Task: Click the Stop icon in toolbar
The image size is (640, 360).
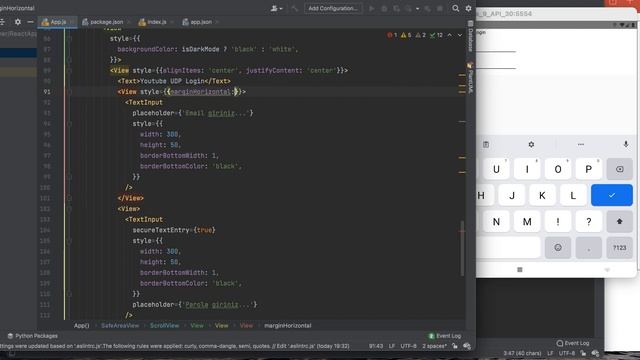Action: tap(440, 8)
